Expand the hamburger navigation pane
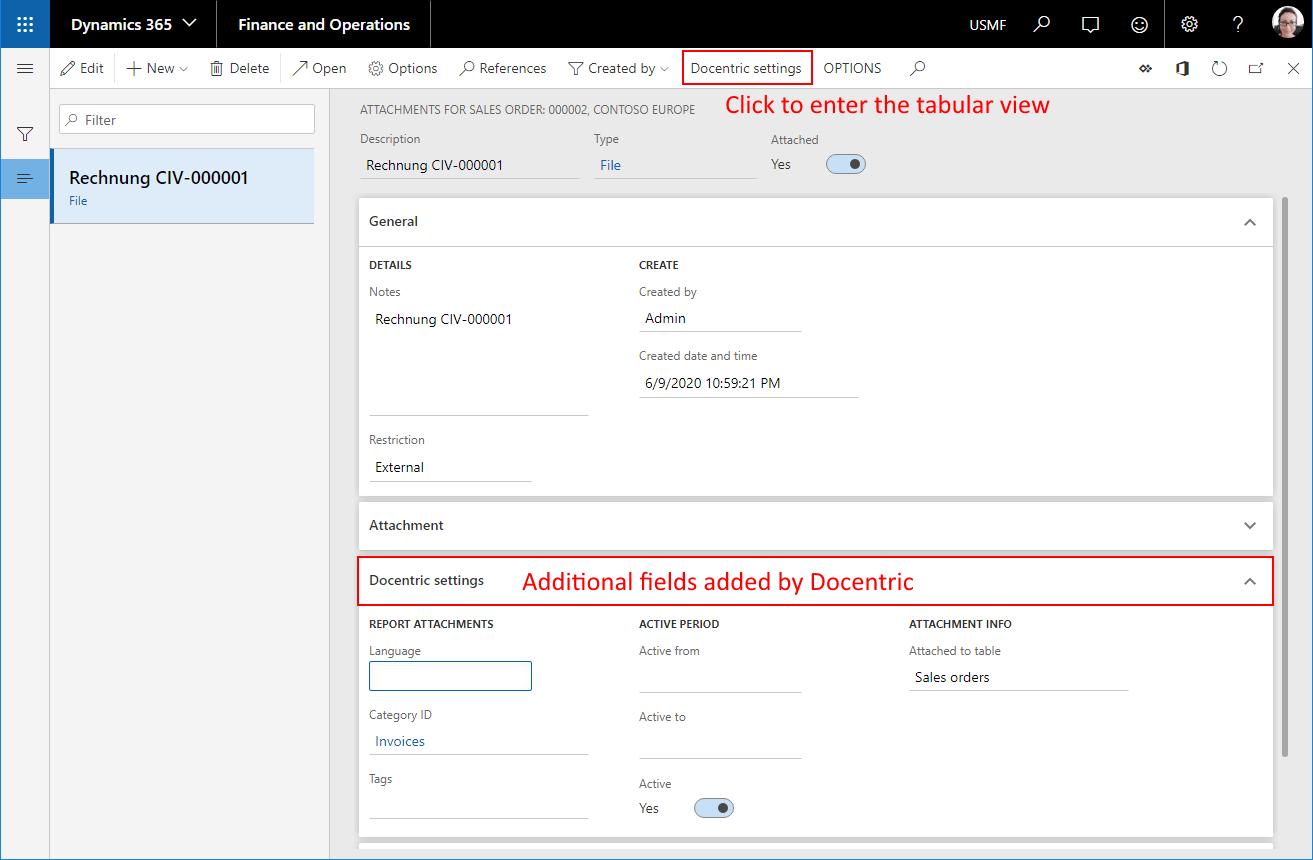Screen dimensions: 1313x860 (x=25, y=68)
